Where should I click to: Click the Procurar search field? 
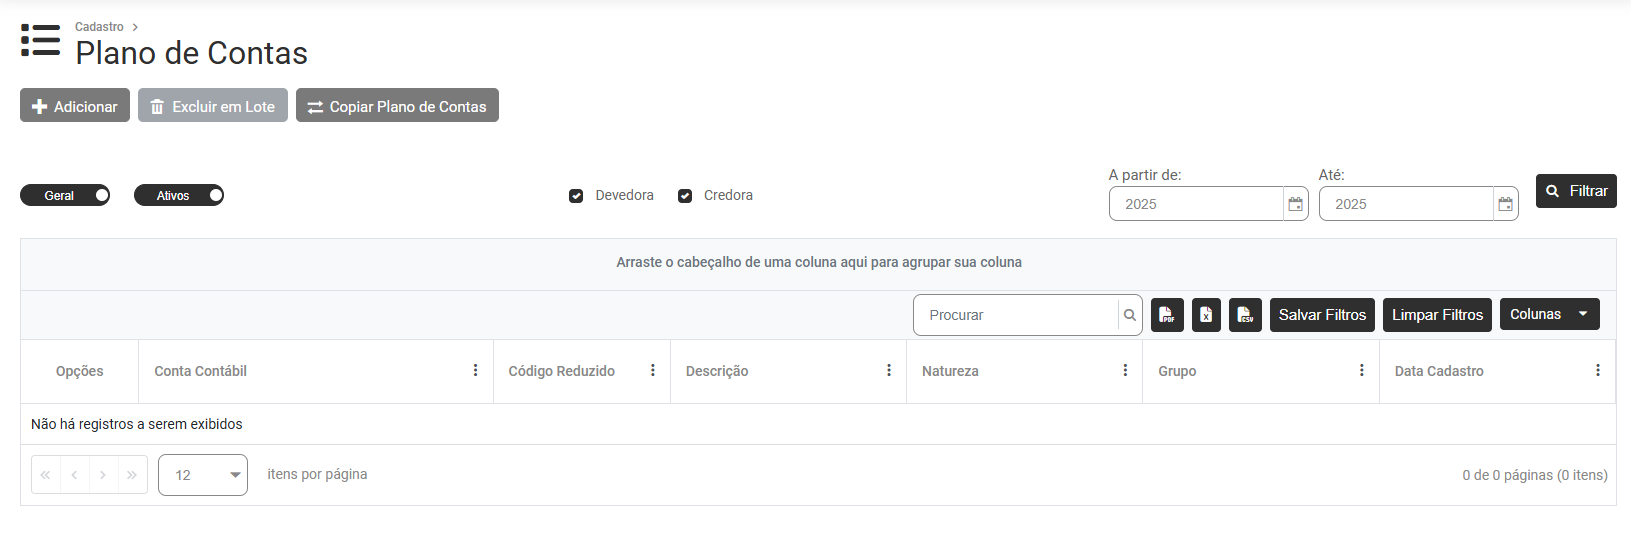pos(1016,315)
